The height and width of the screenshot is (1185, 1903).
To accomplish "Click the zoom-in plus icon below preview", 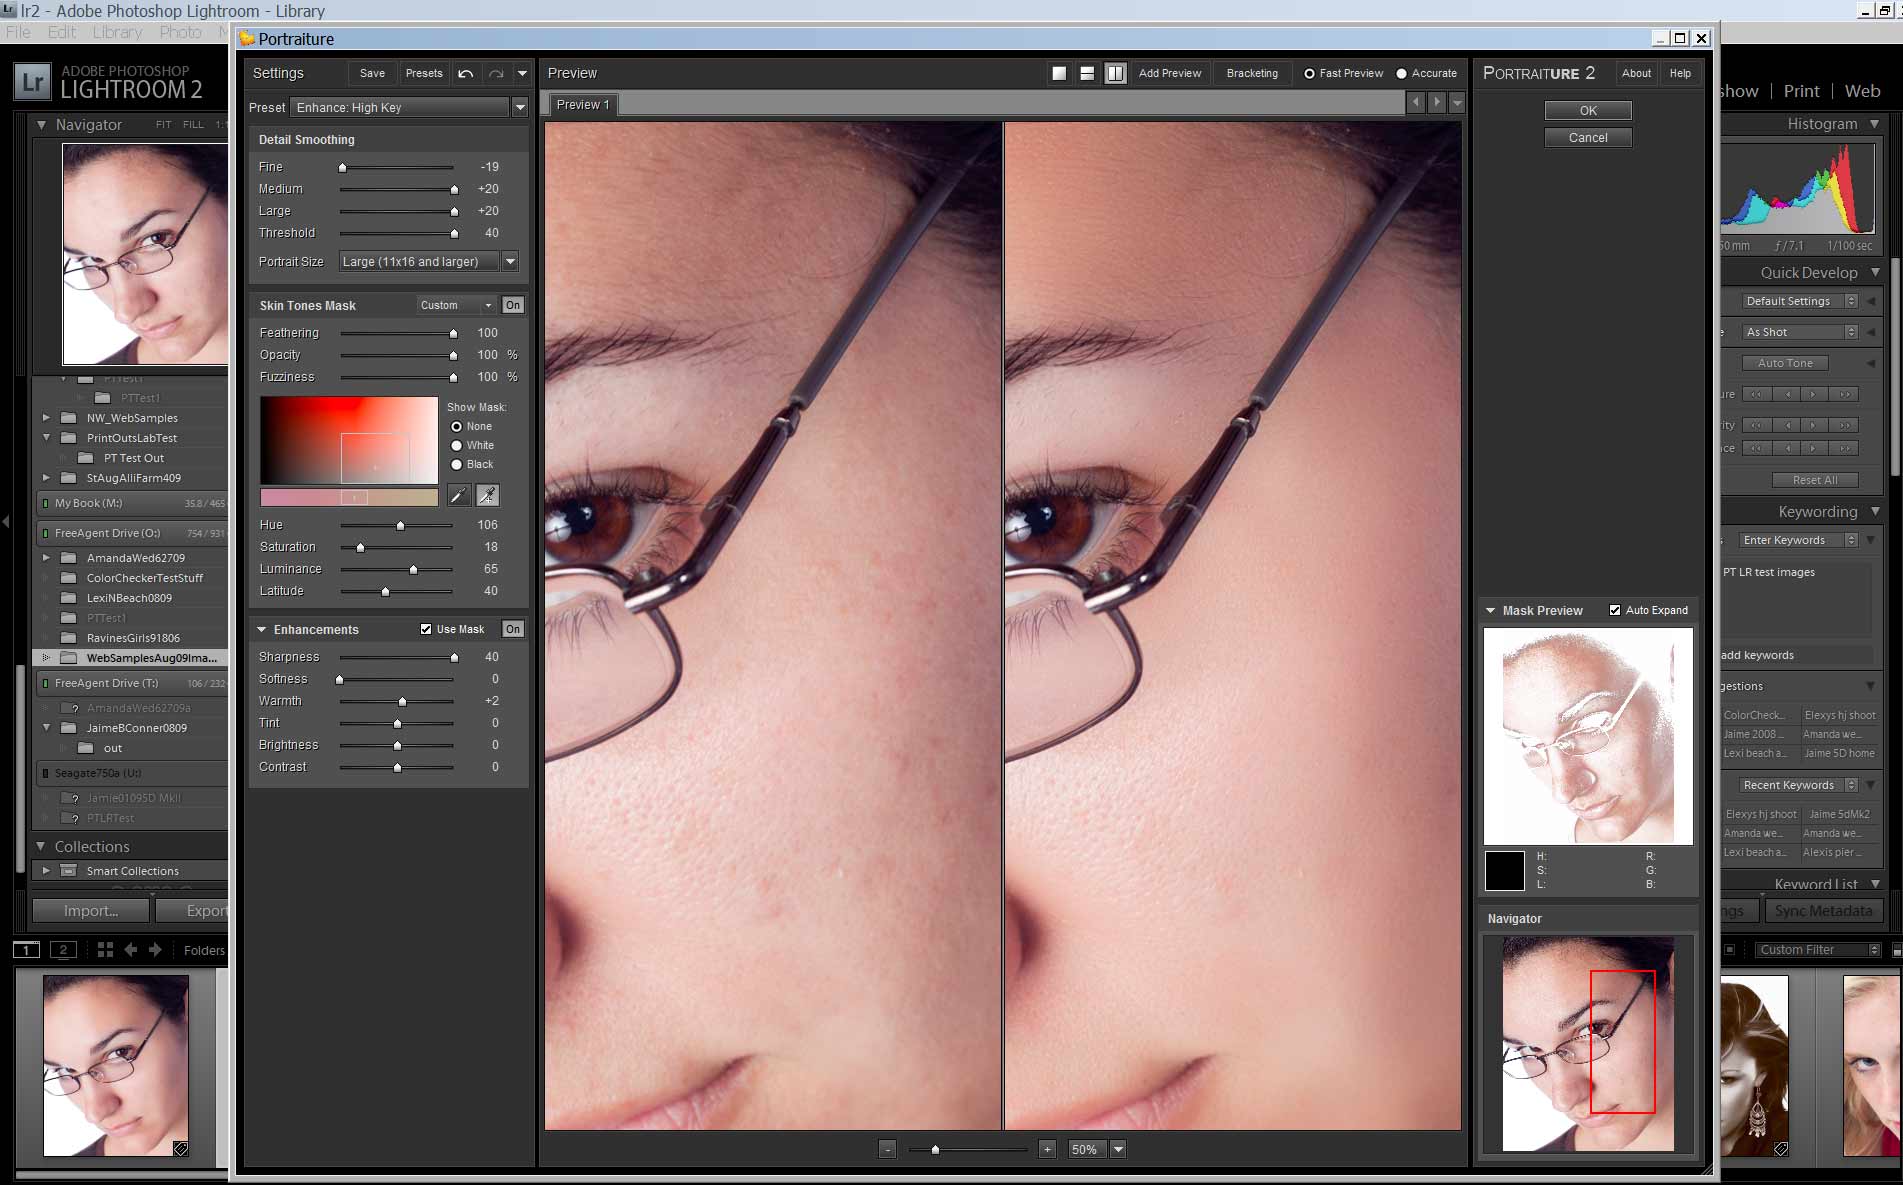I will (1046, 1149).
